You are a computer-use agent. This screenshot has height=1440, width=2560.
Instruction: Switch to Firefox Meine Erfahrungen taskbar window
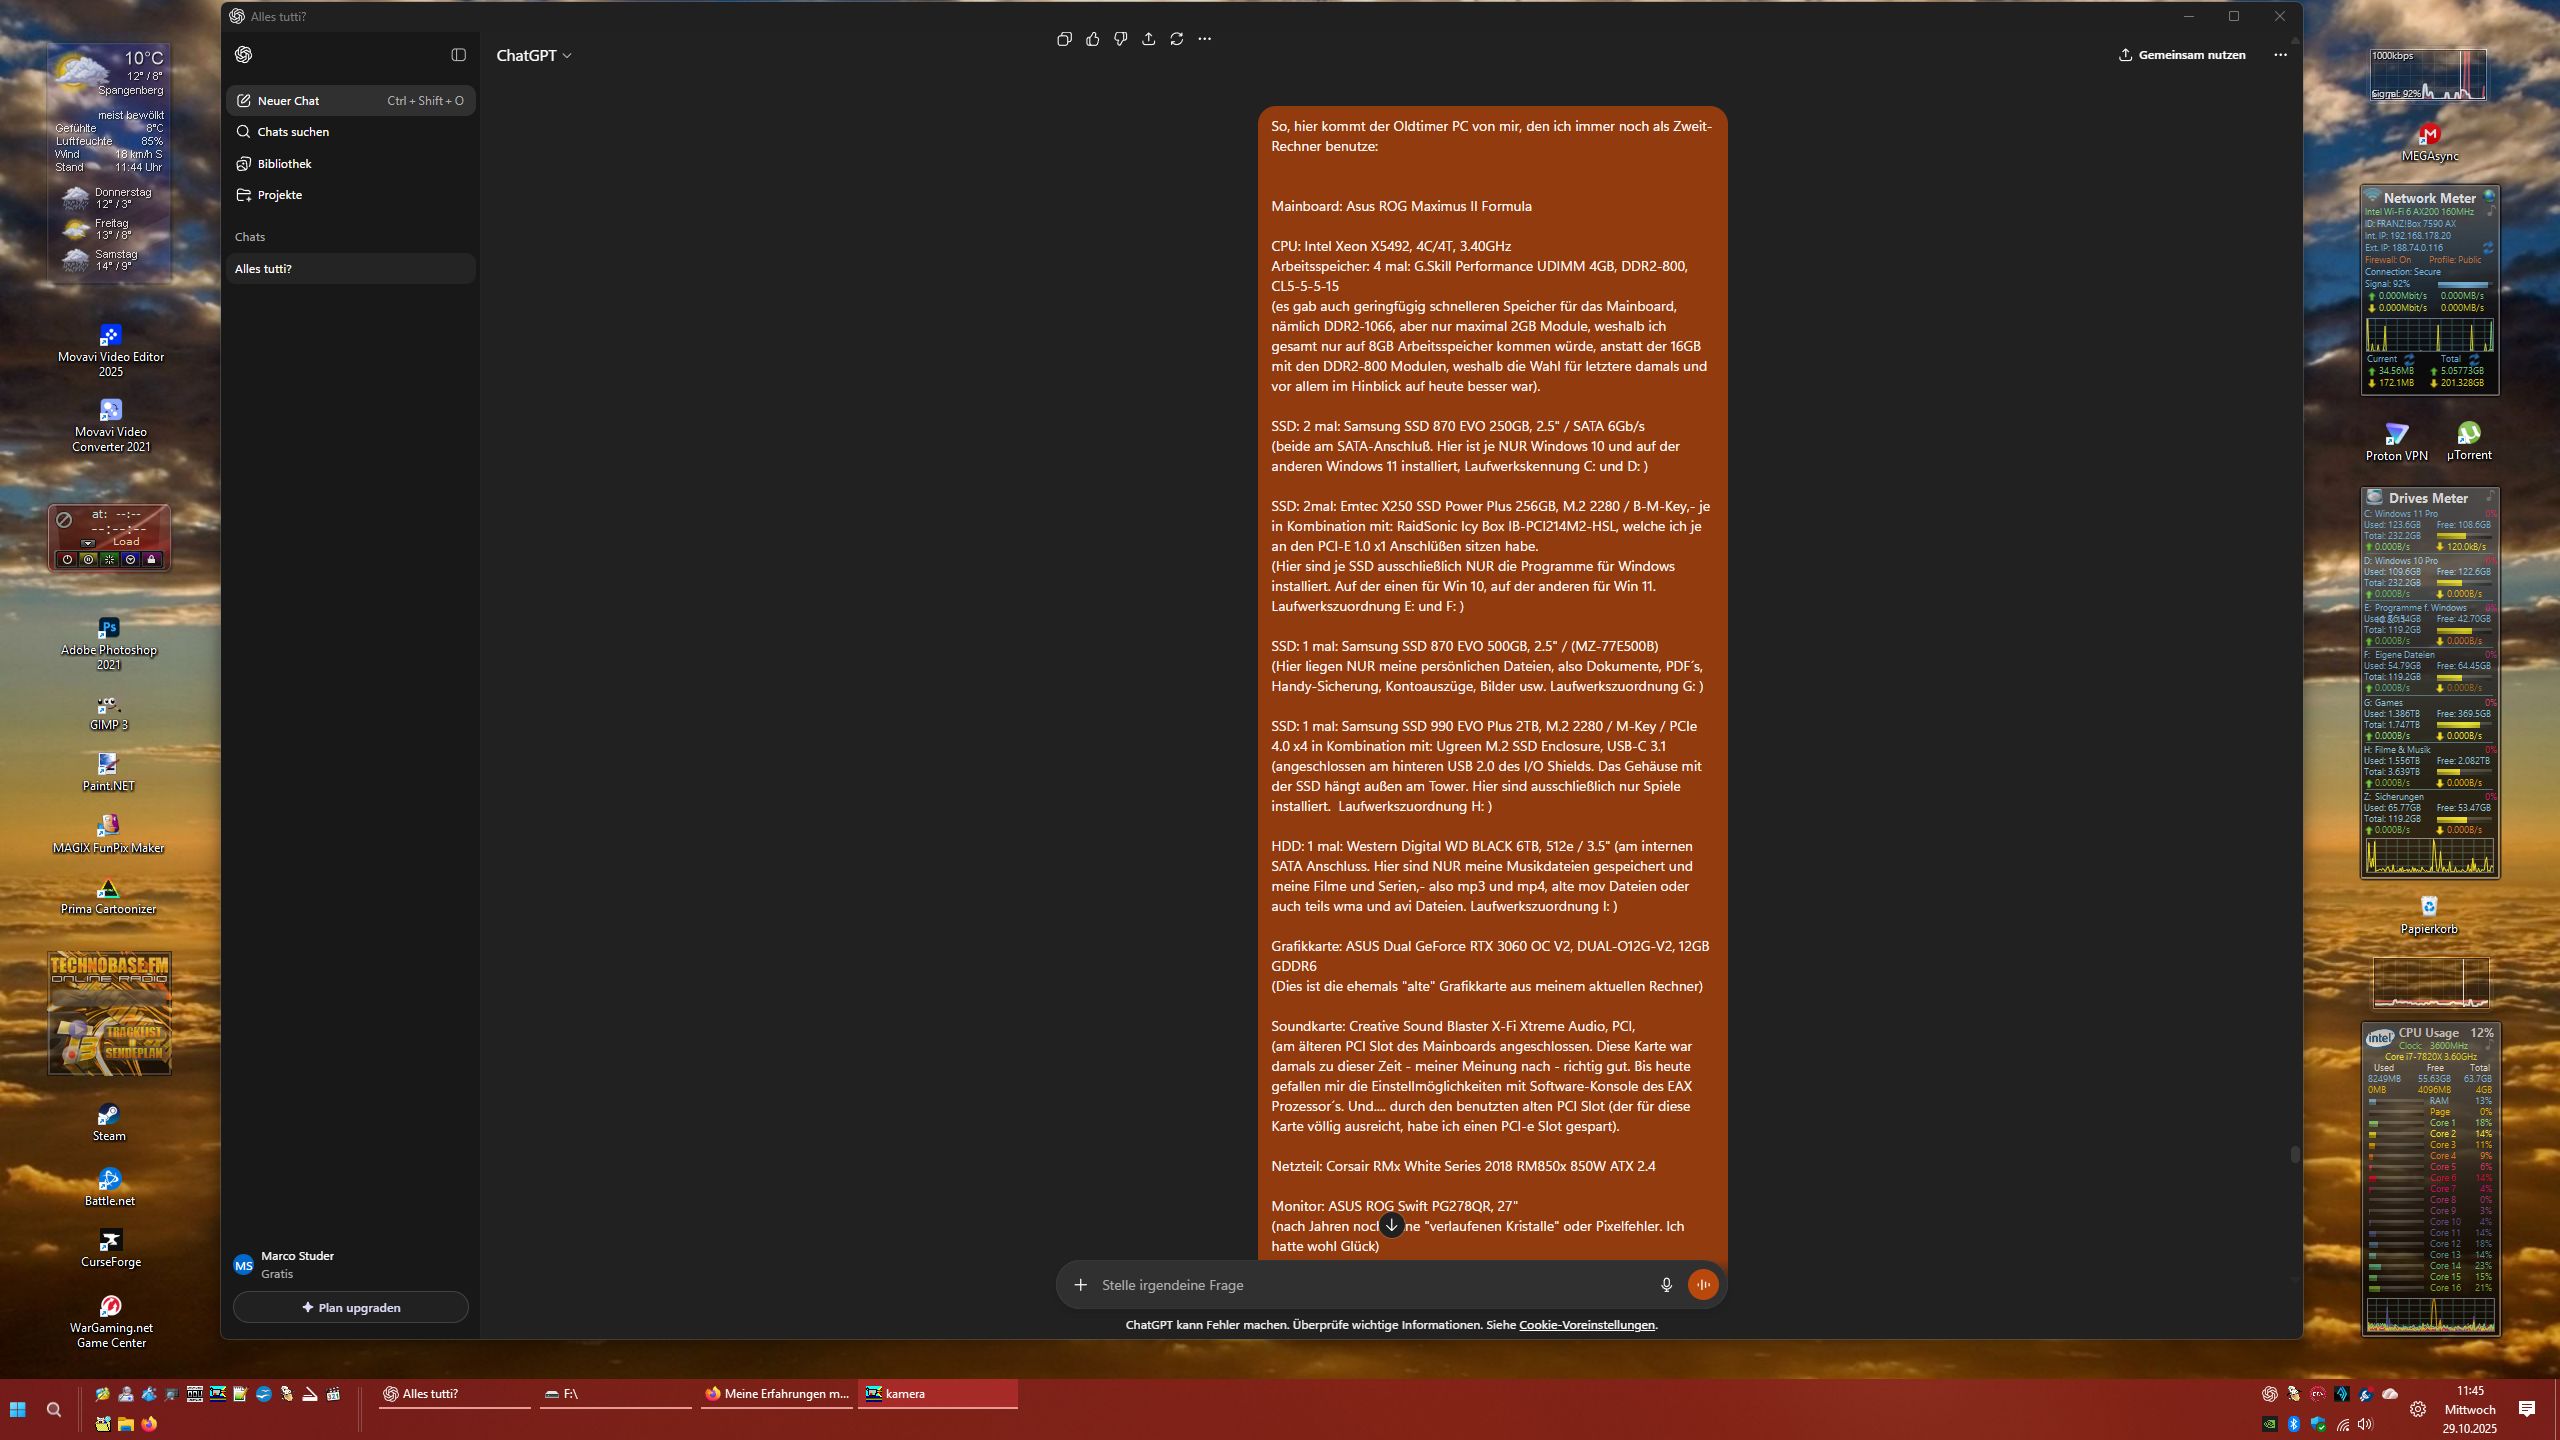click(x=776, y=1394)
